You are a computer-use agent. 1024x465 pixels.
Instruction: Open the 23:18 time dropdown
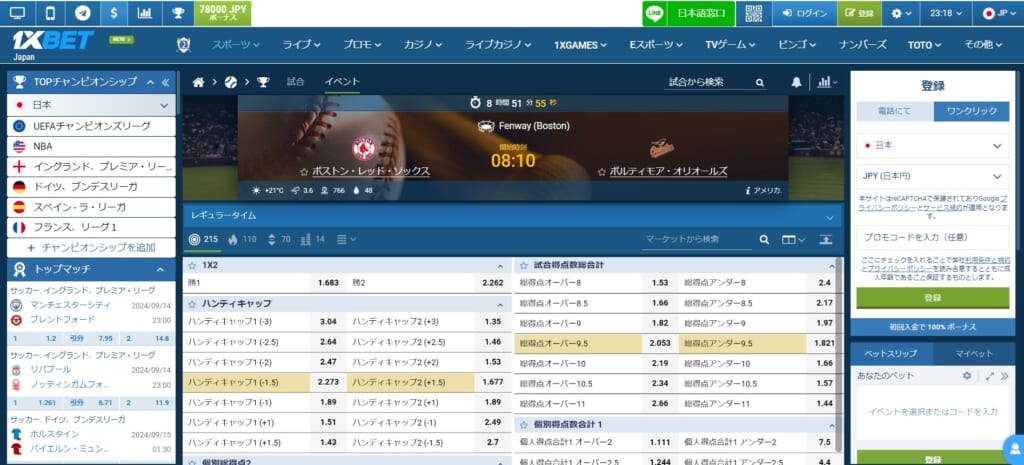[x=946, y=13]
